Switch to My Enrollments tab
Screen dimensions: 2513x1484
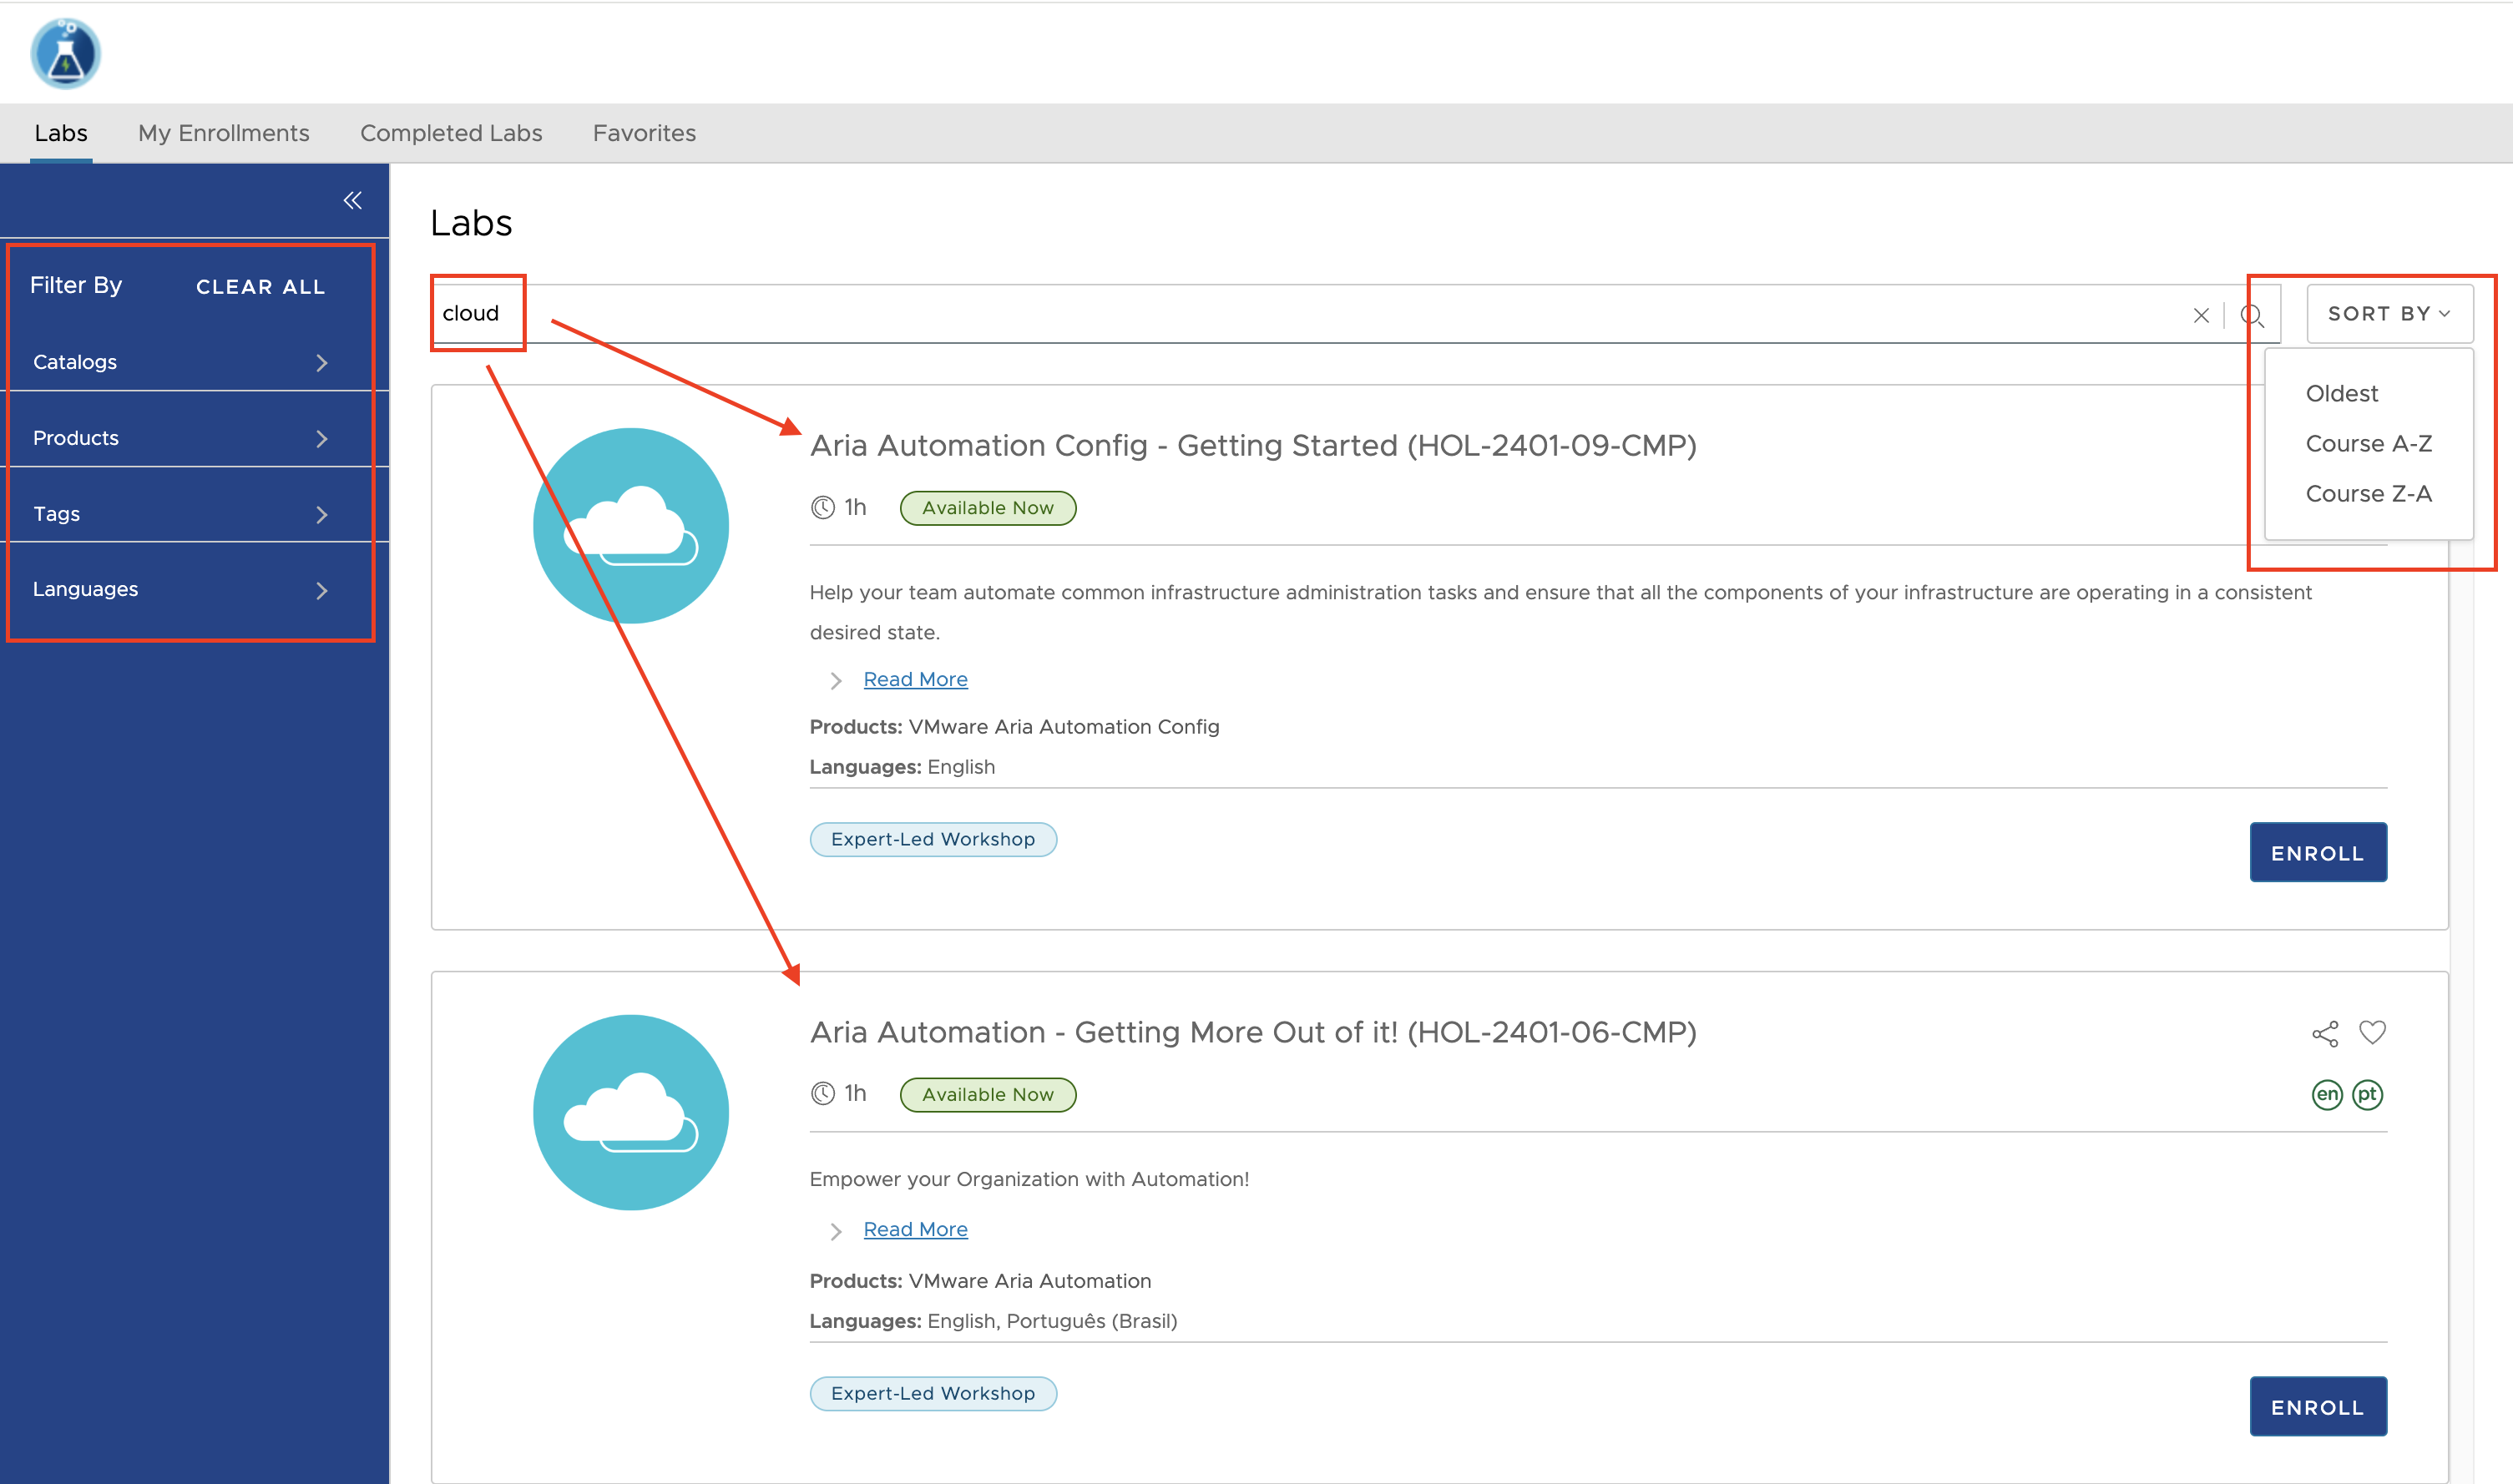[223, 133]
